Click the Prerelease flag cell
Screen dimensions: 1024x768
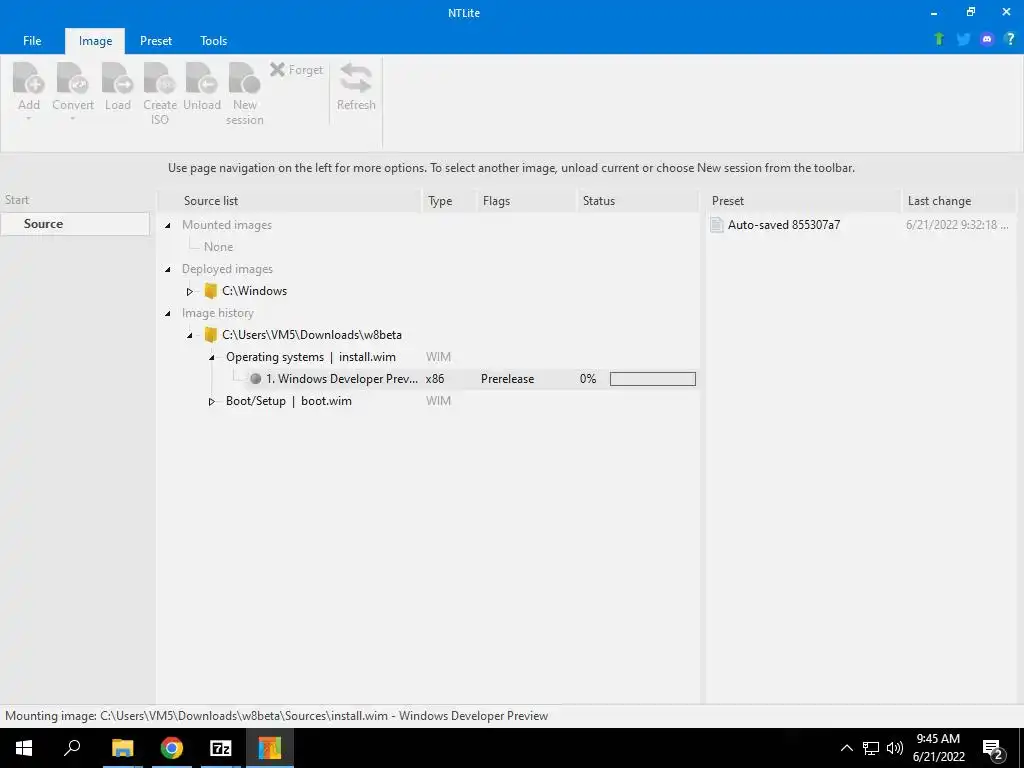coord(507,379)
